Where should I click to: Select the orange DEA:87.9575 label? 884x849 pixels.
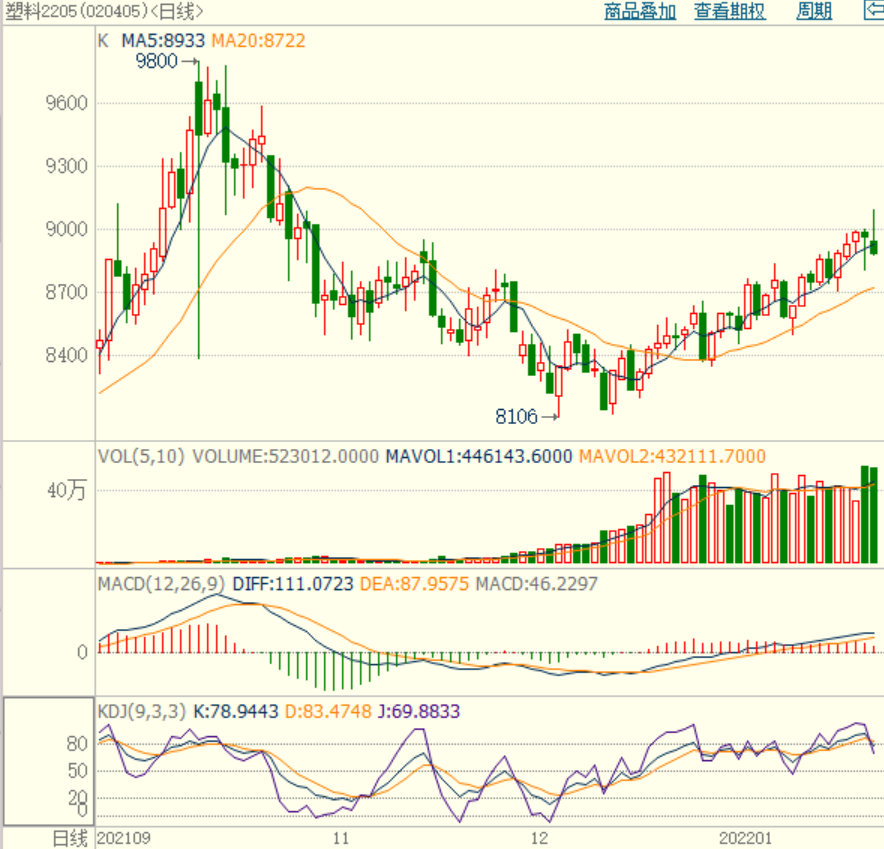[414, 583]
